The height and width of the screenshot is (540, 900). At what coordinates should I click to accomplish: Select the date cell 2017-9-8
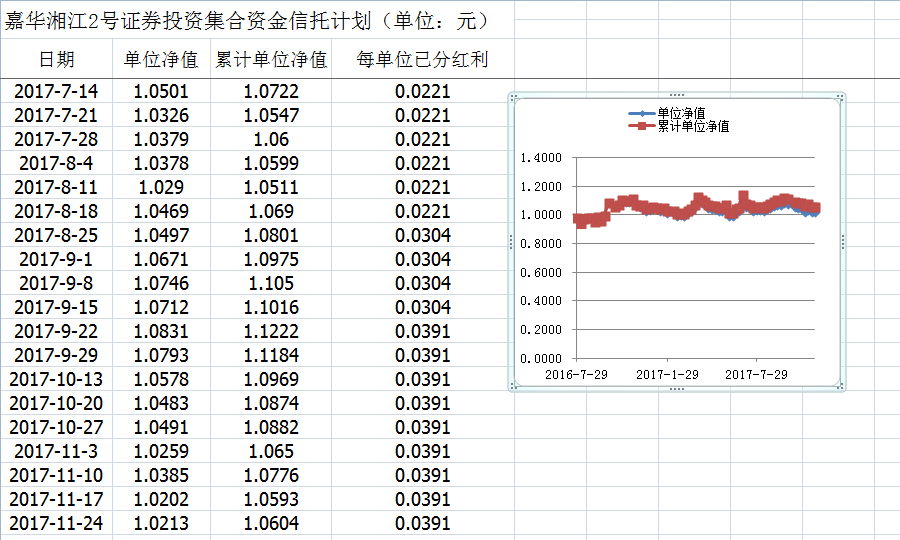[56, 283]
